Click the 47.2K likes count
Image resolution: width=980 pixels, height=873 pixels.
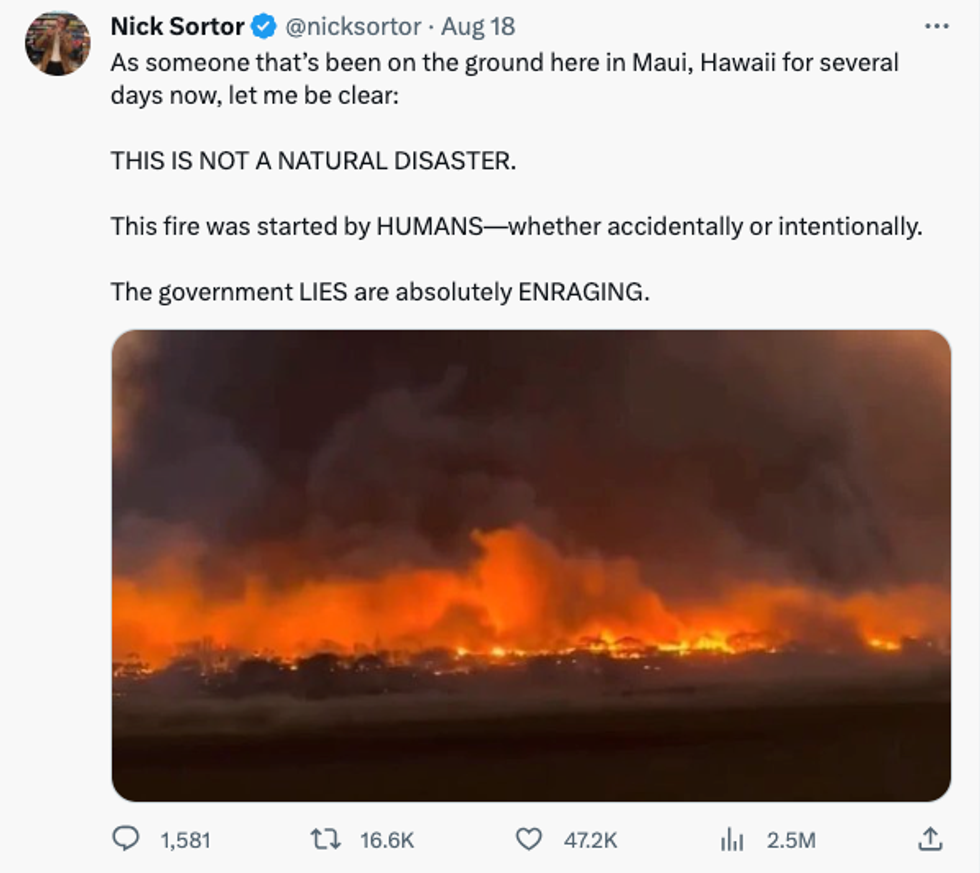(589, 840)
